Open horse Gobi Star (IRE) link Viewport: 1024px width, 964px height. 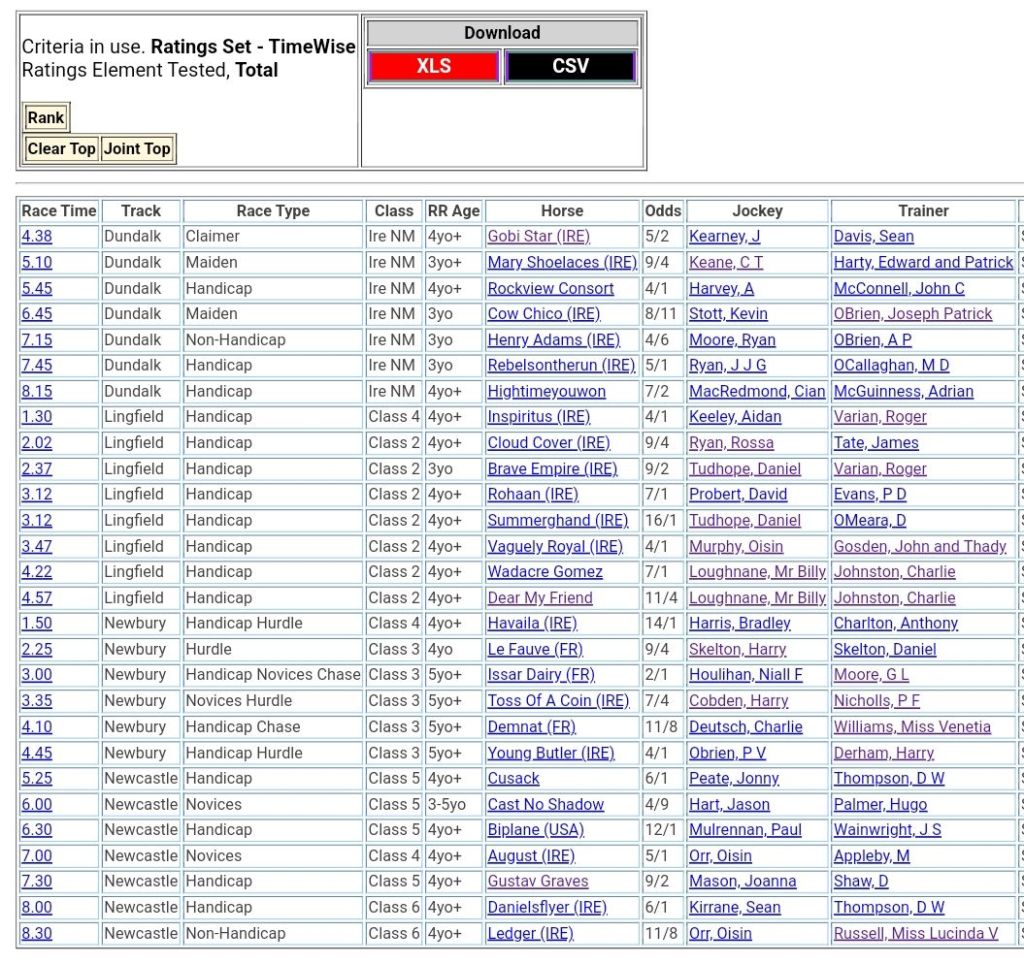[538, 237]
